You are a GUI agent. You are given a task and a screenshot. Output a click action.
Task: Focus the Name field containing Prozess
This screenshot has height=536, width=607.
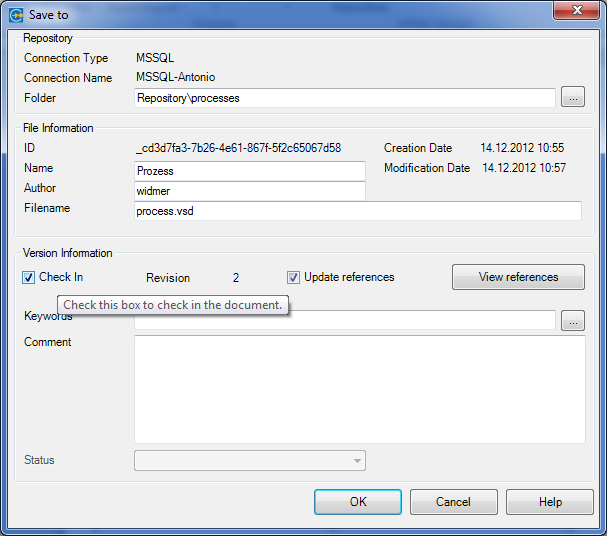250,171
